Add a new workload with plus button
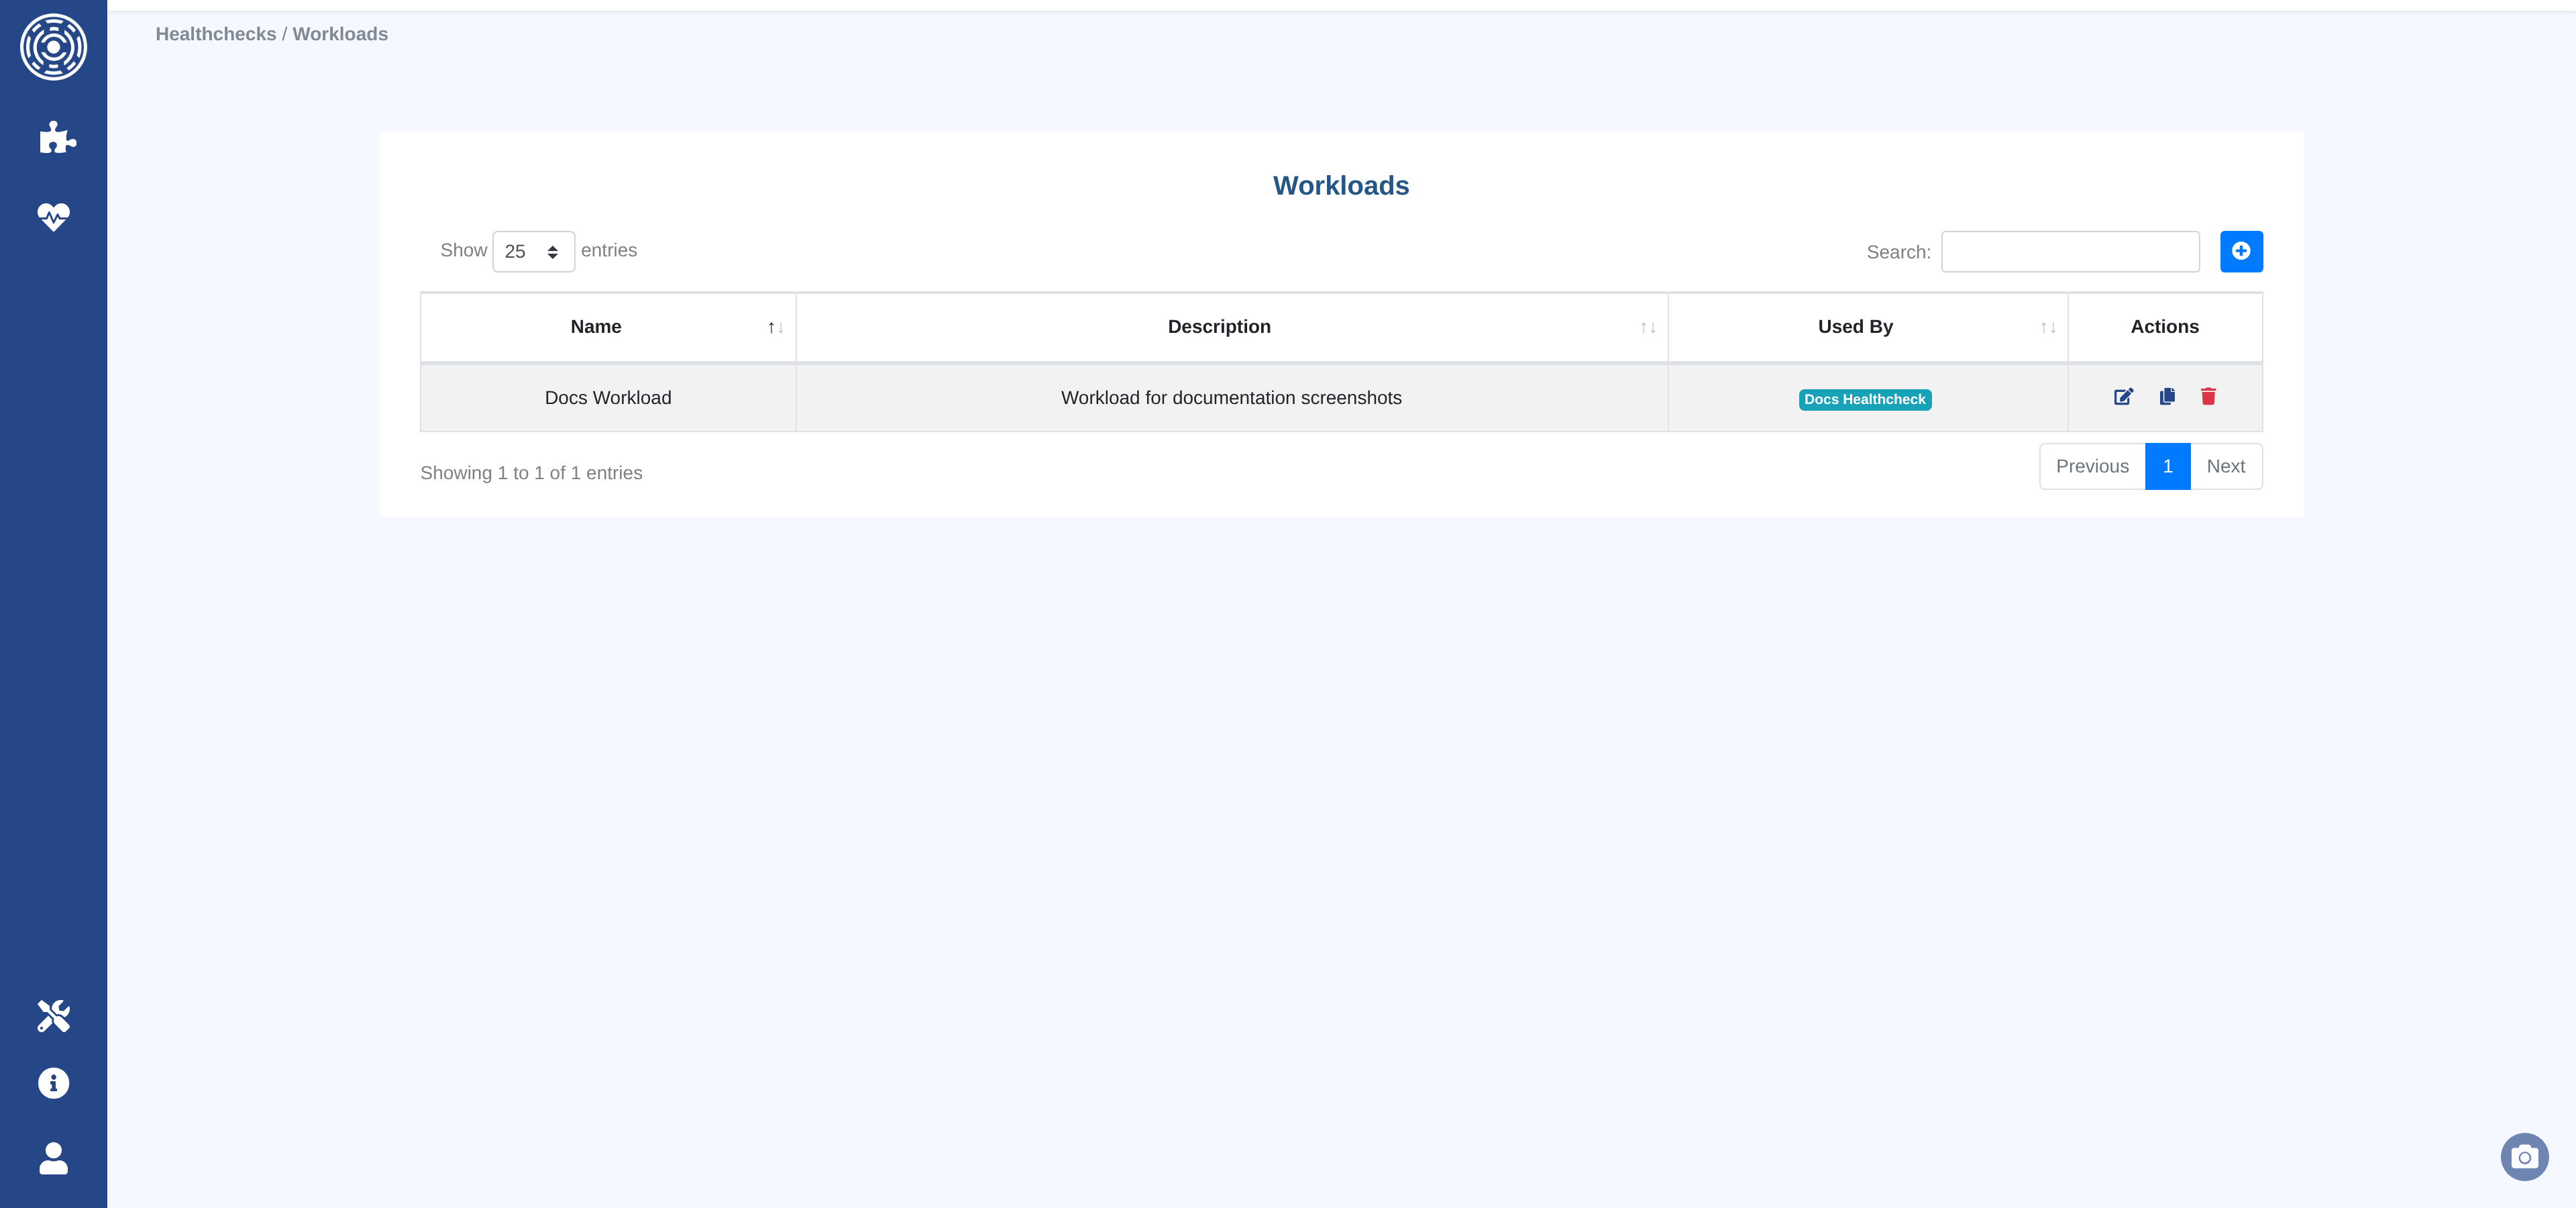 pyautogui.click(x=2241, y=251)
